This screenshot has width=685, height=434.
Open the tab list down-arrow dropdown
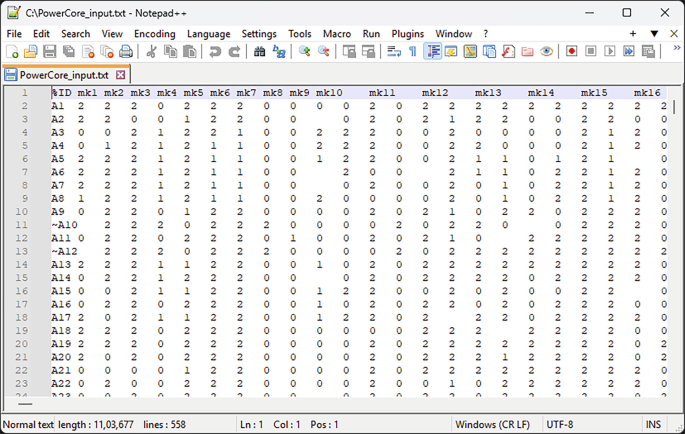click(x=654, y=34)
